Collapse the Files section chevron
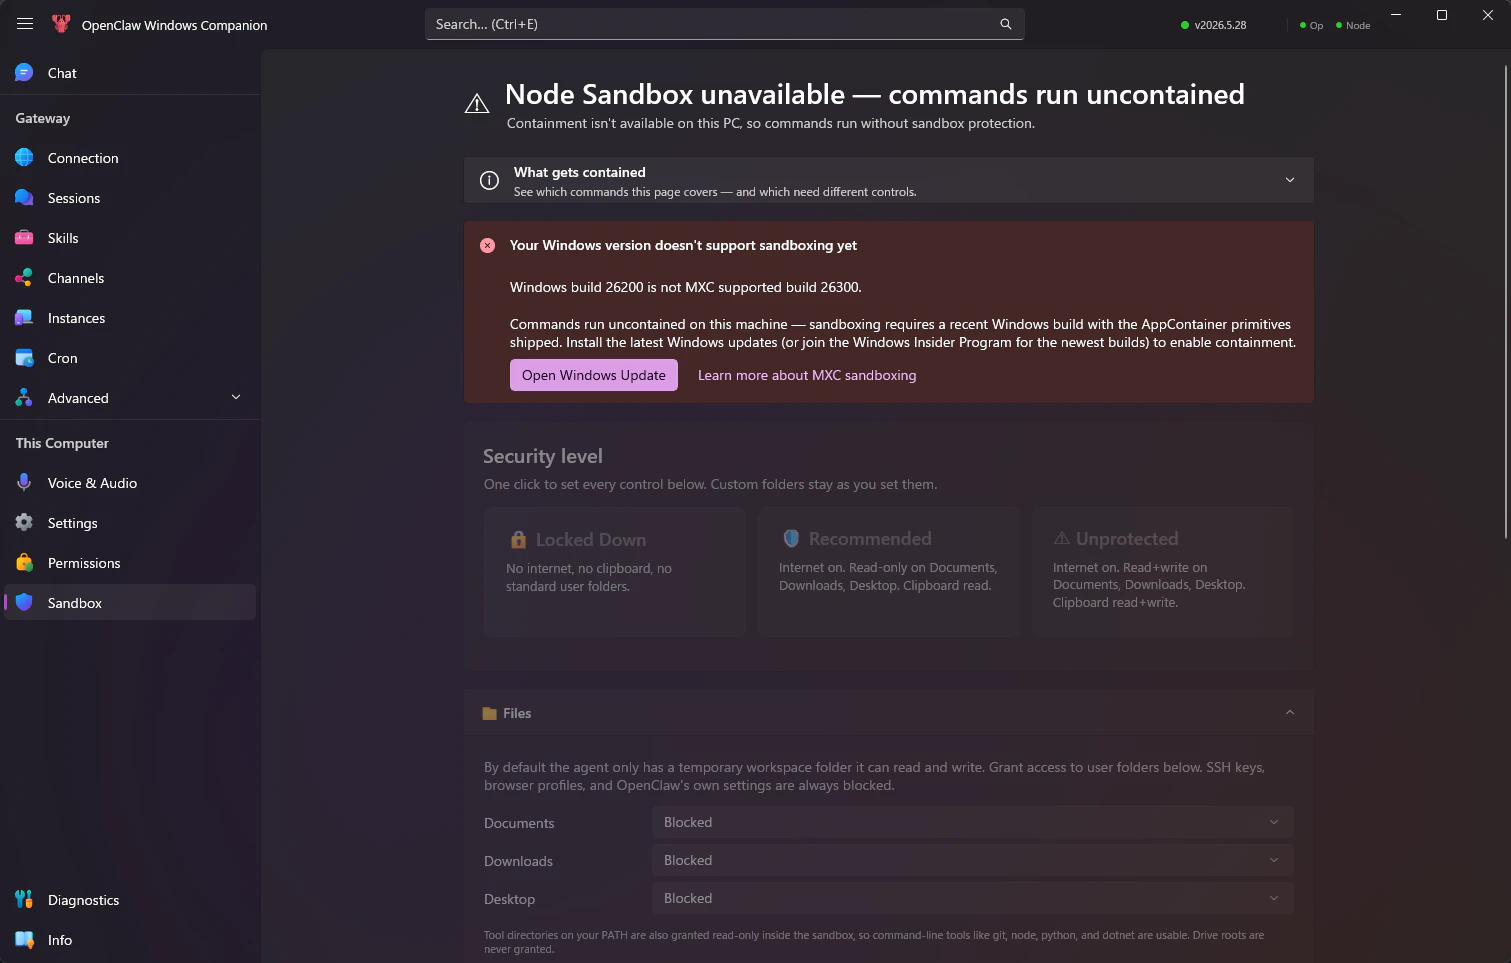Screen dimensions: 1511x963 pos(1290,712)
